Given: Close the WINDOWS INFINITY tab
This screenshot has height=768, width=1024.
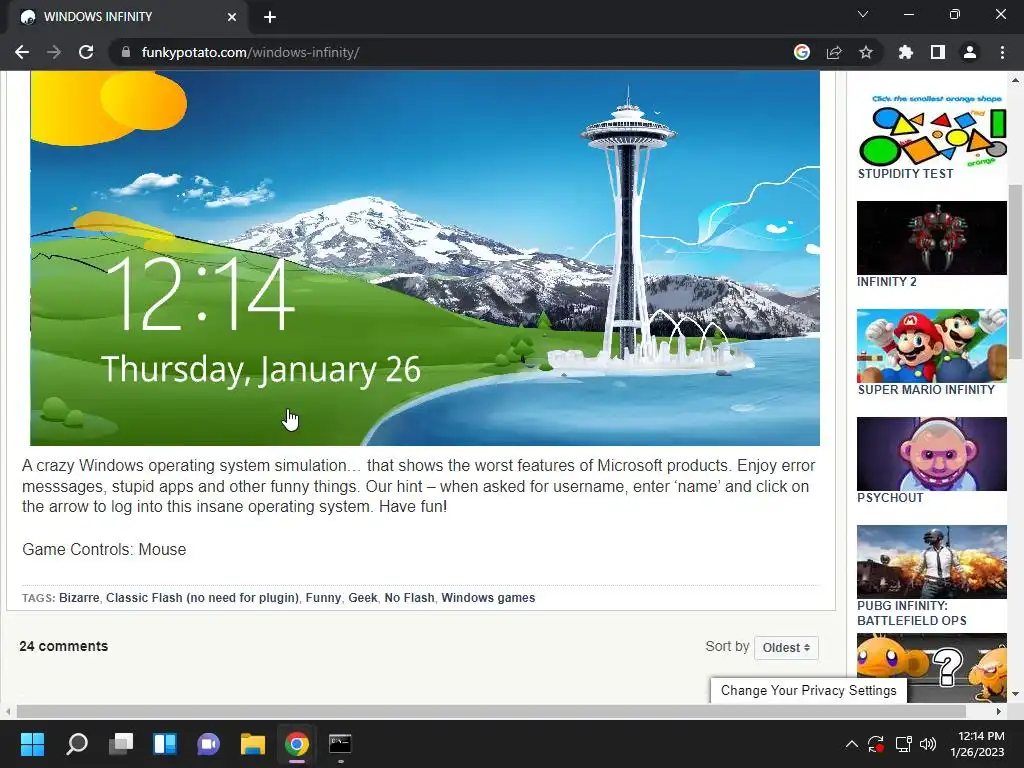Looking at the screenshot, I should (x=232, y=17).
